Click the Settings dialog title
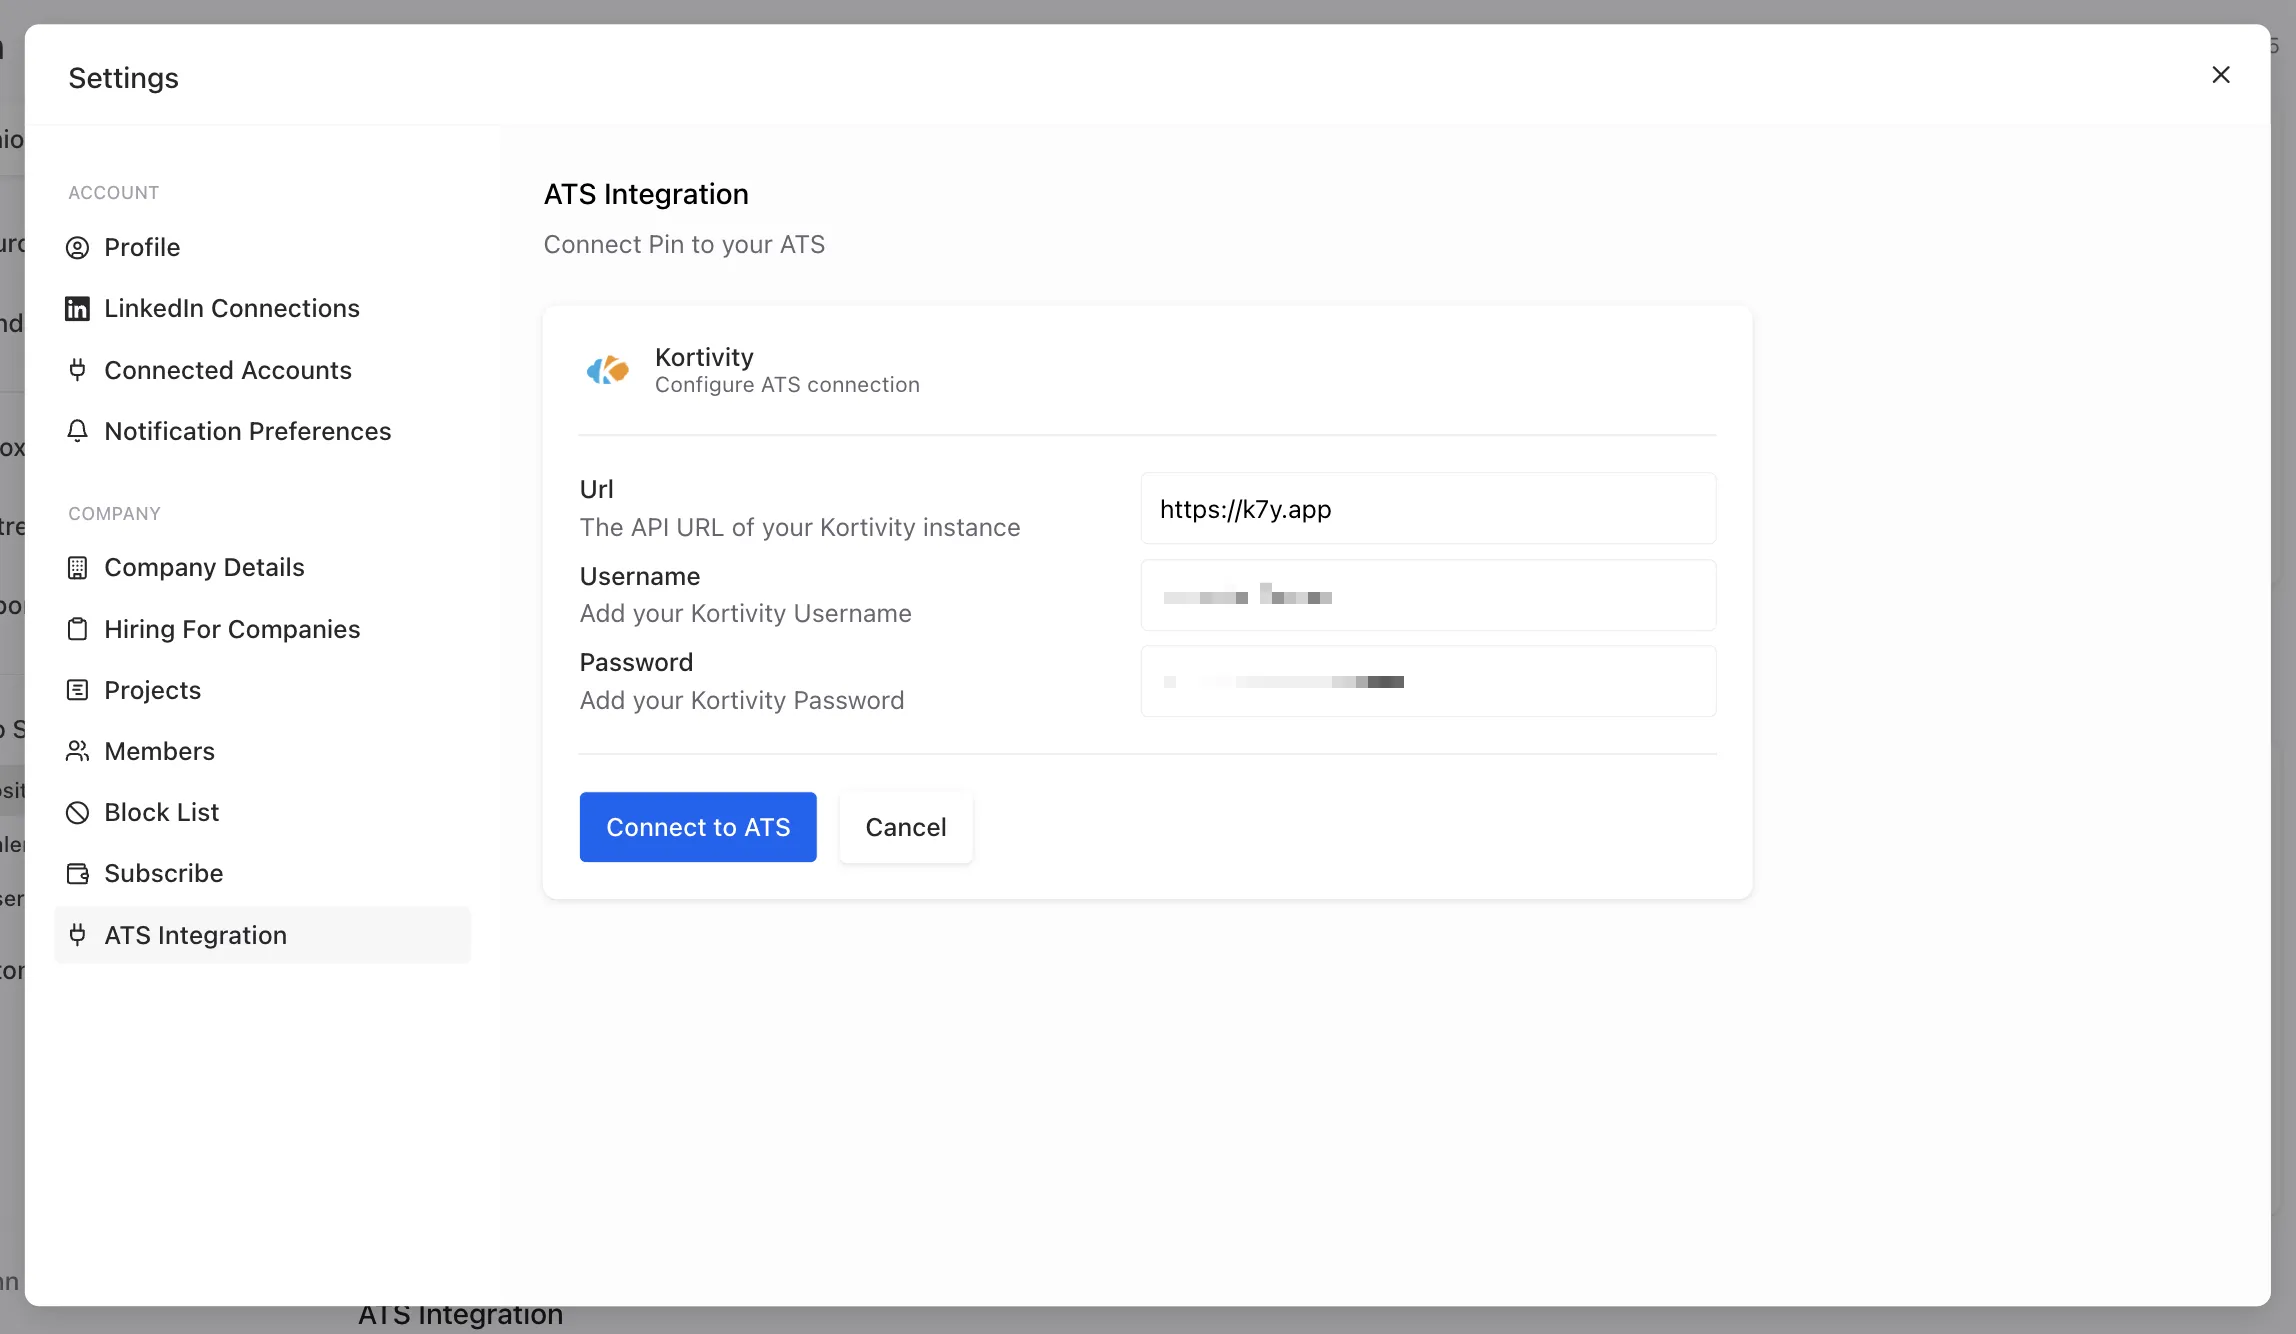Image resolution: width=2296 pixels, height=1334 pixels. (123, 78)
